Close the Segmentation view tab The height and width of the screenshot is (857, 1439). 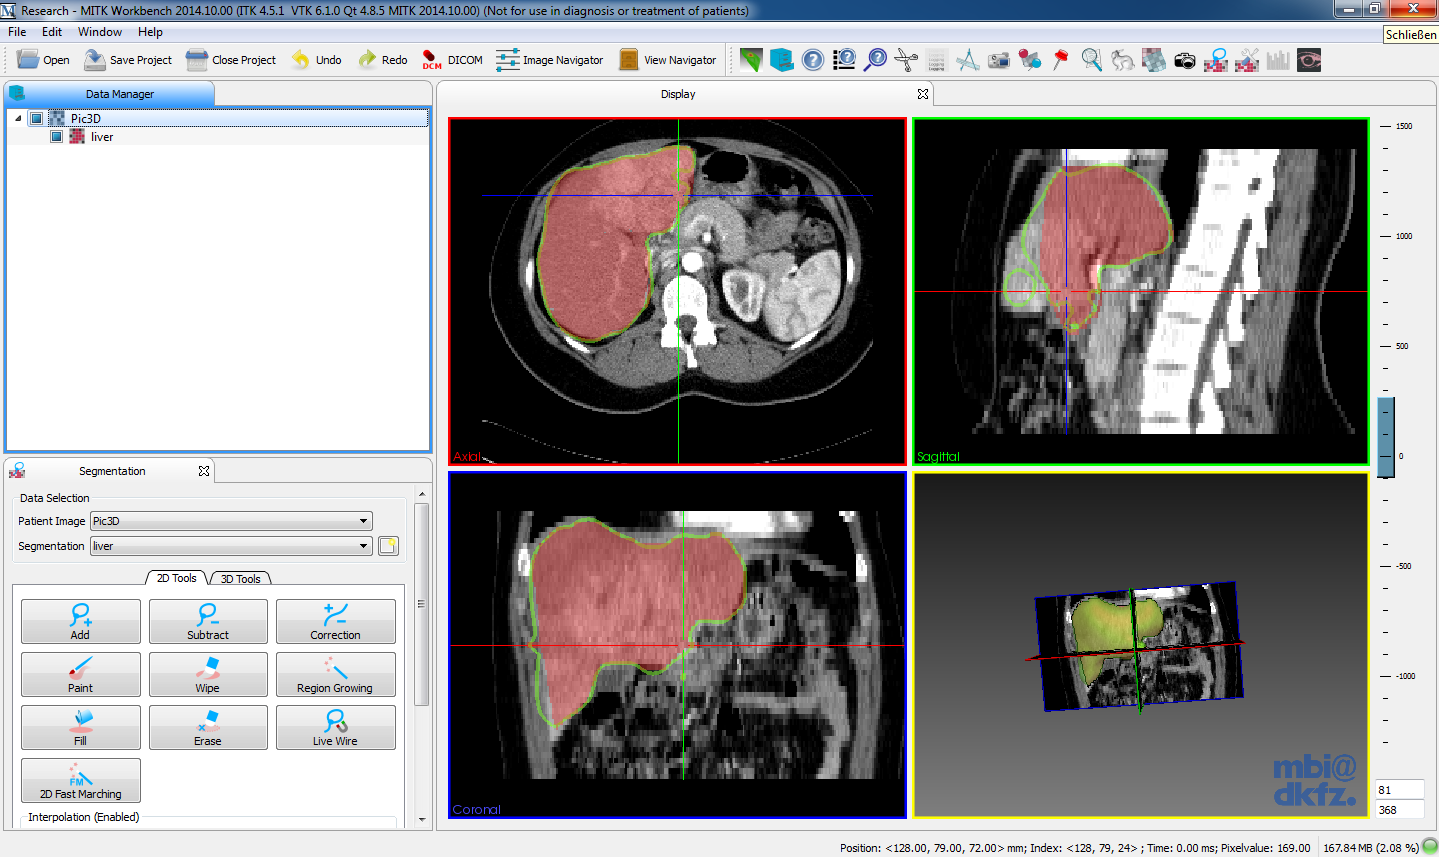pos(204,471)
